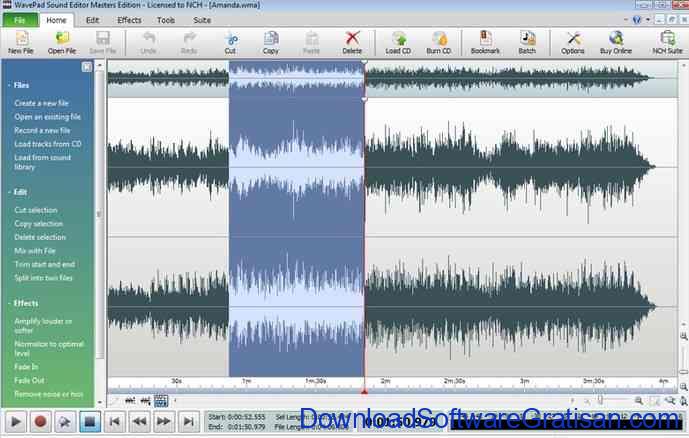Click the Save File toolbar icon
The height and width of the screenshot is (438, 689).
pos(103,43)
